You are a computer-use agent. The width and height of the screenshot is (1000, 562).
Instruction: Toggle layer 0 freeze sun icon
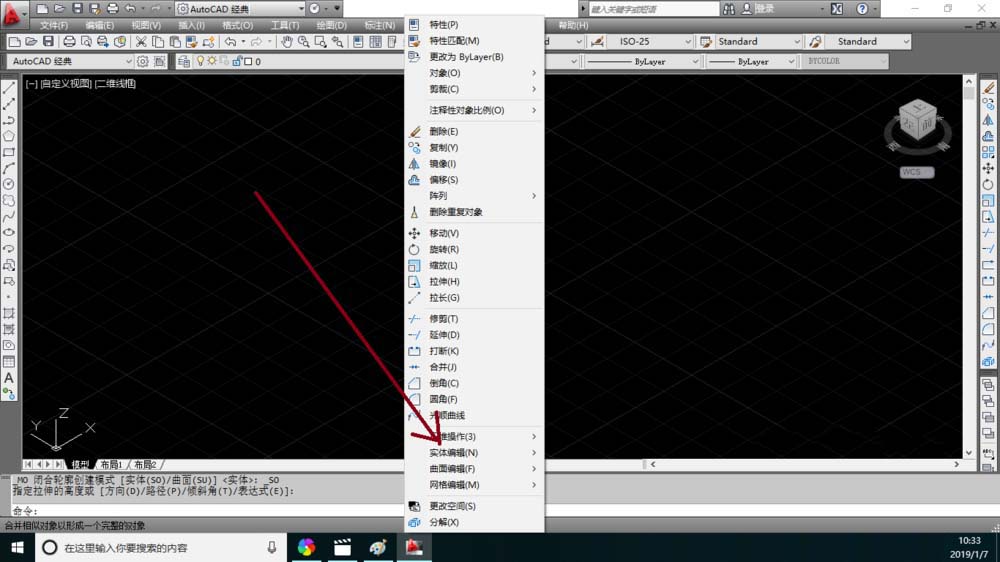pyautogui.click(x=212, y=61)
